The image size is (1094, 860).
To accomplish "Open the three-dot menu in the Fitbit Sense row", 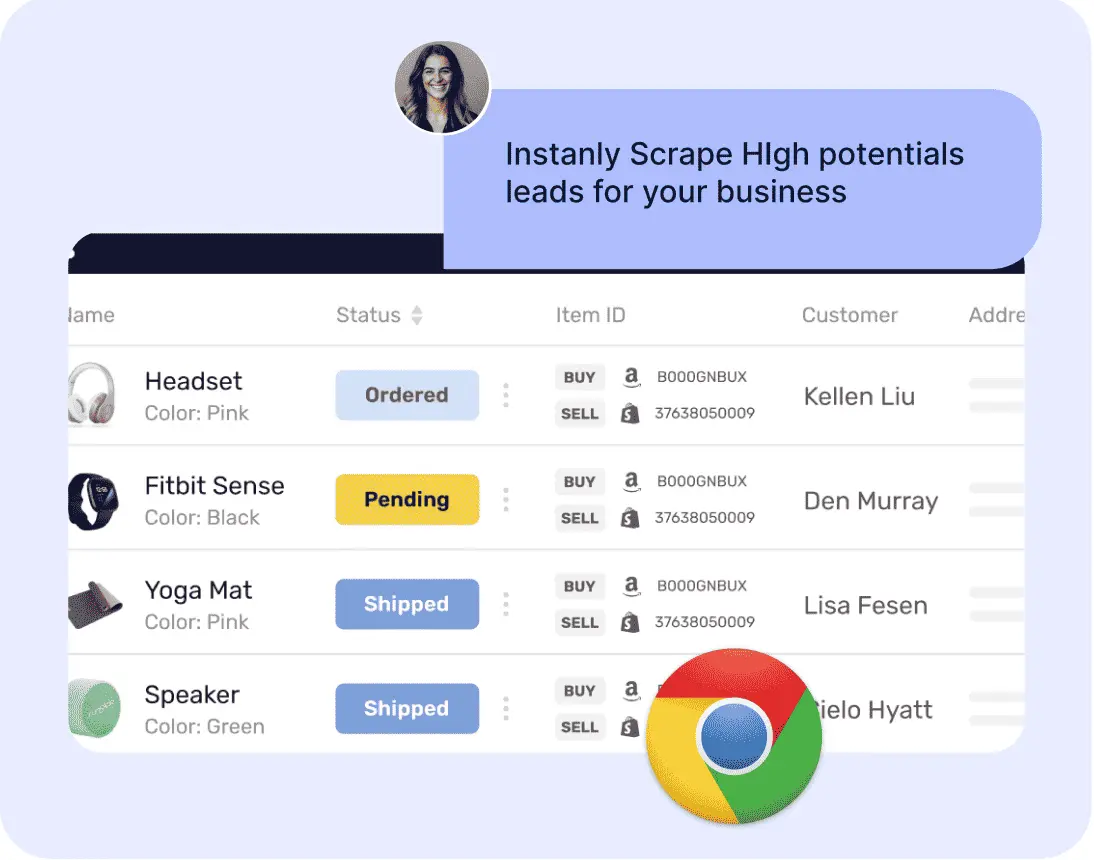I will point(506,499).
